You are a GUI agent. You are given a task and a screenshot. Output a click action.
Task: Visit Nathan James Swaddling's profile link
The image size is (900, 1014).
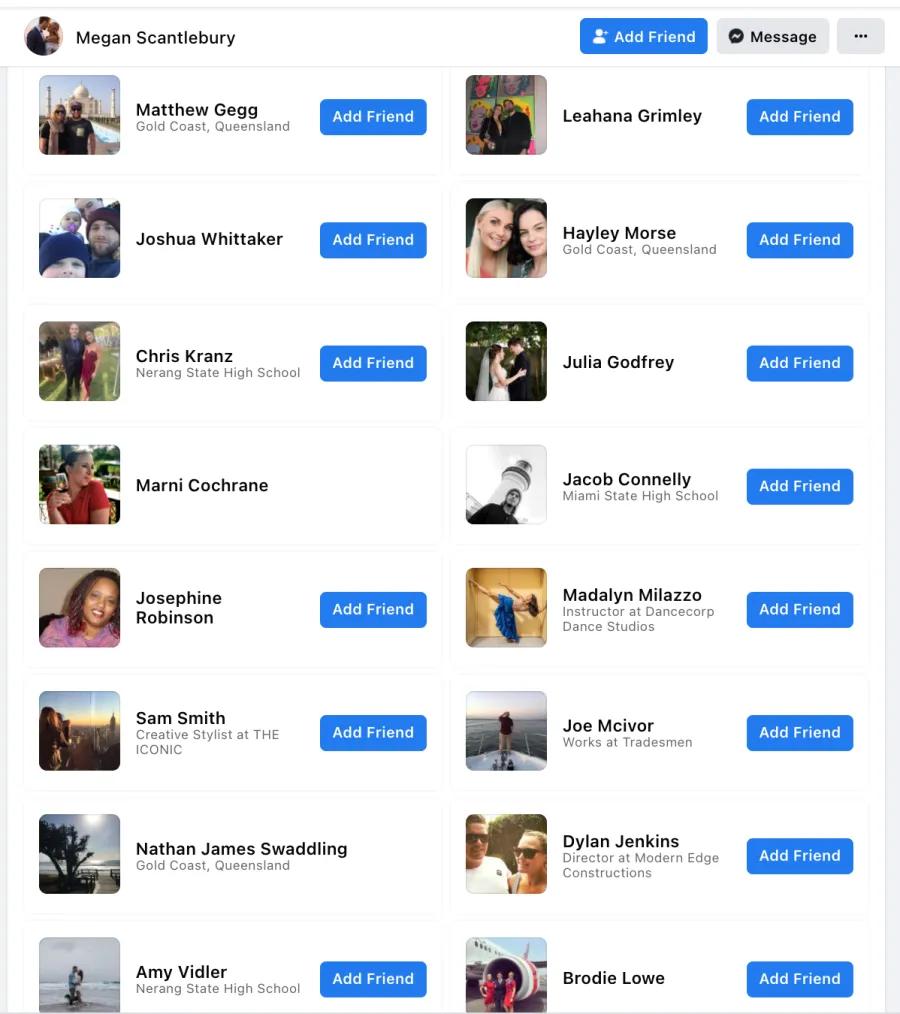[241, 848]
